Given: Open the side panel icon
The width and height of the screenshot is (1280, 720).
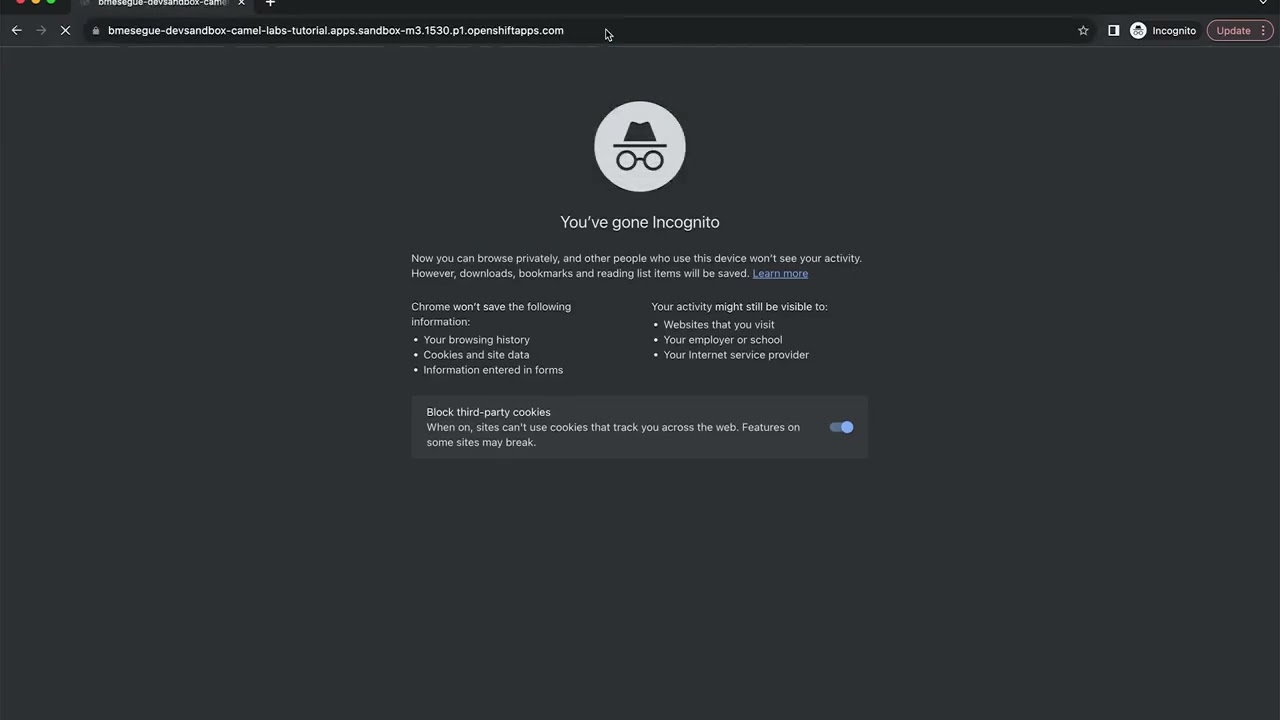Looking at the screenshot, I should [1113, 31].
